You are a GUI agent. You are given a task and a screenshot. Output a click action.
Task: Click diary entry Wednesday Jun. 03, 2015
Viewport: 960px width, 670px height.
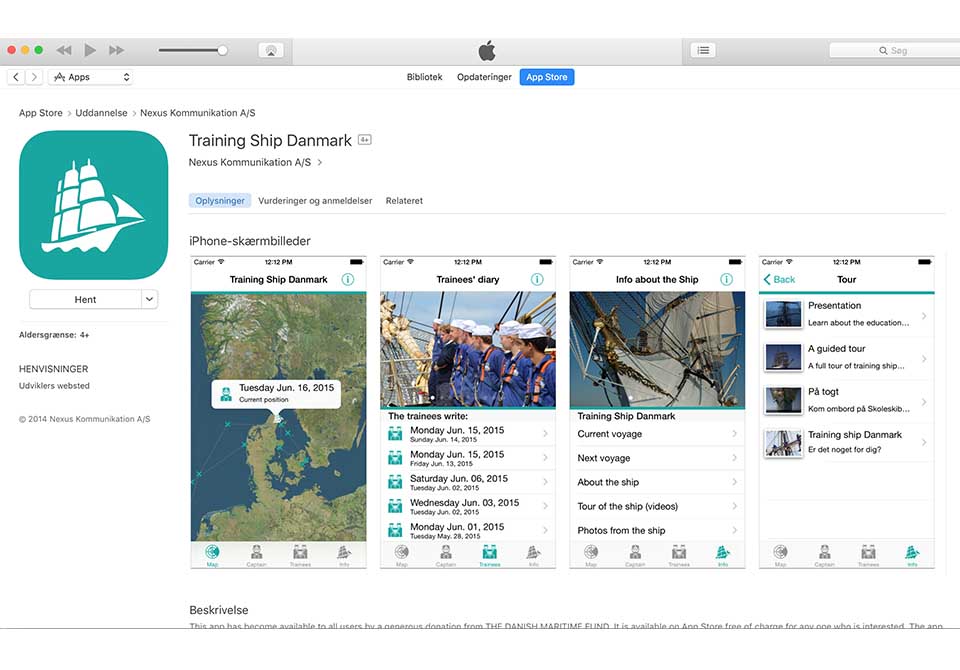(468, 506)
